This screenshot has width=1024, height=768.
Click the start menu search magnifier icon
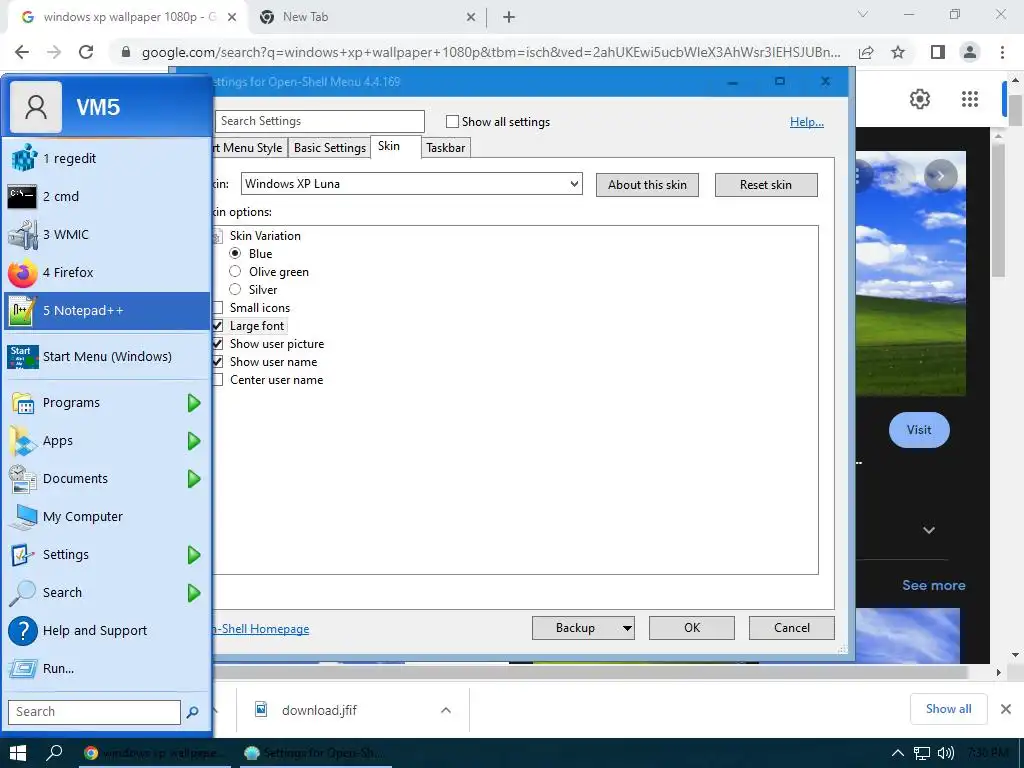[x=193, y=712]
